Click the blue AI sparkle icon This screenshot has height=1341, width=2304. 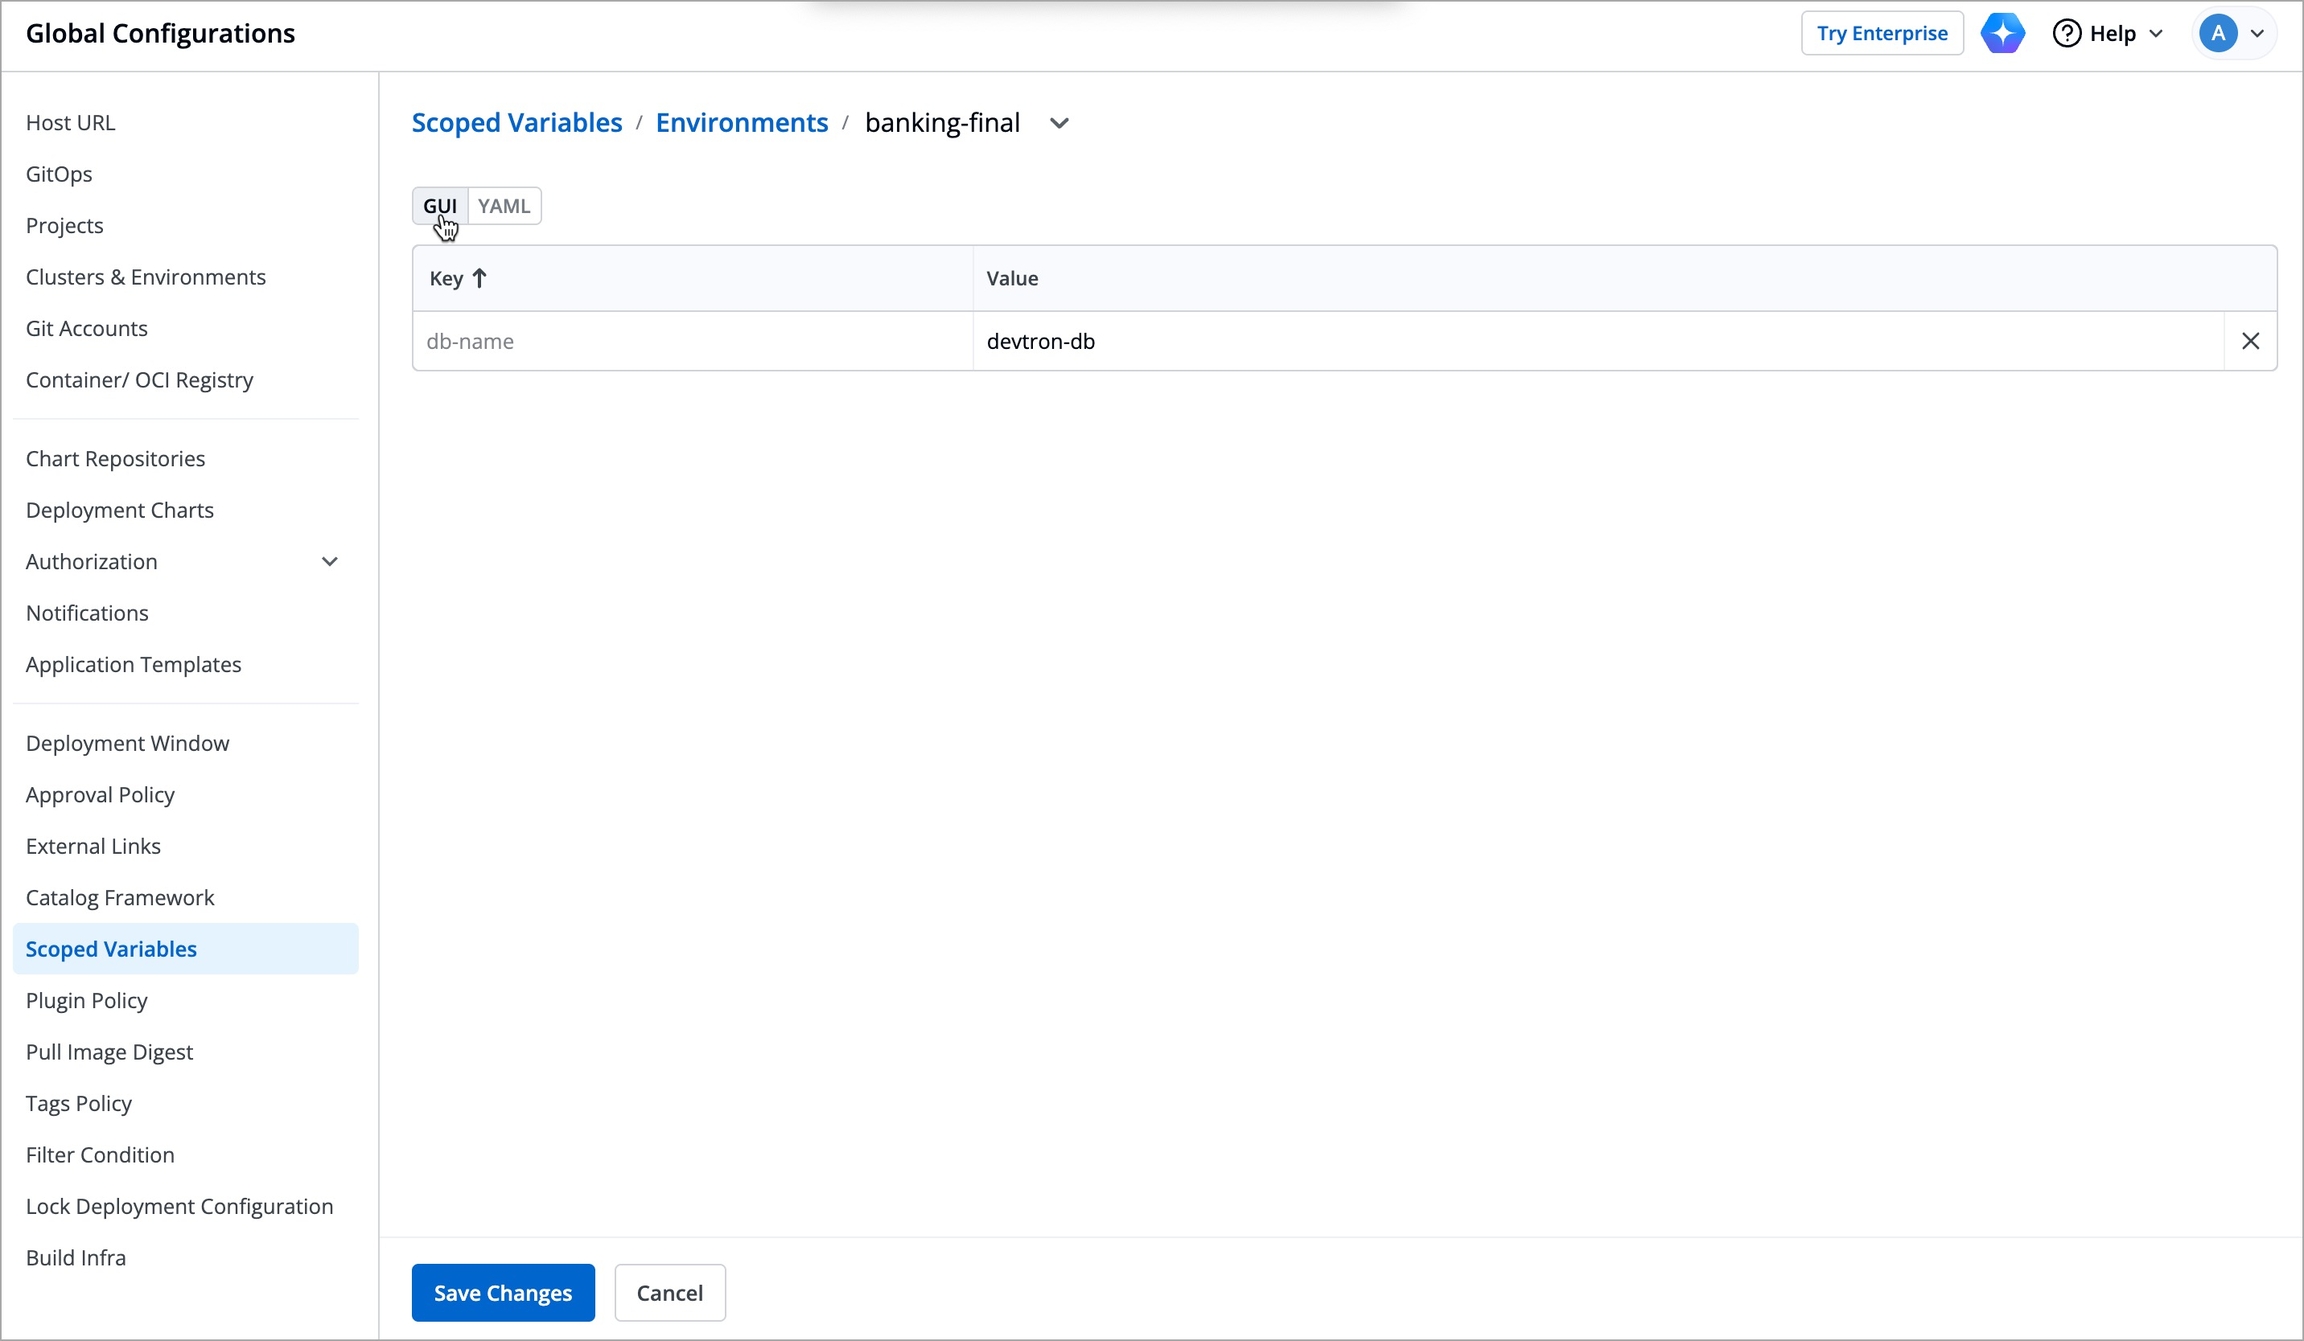[2002, 33]
